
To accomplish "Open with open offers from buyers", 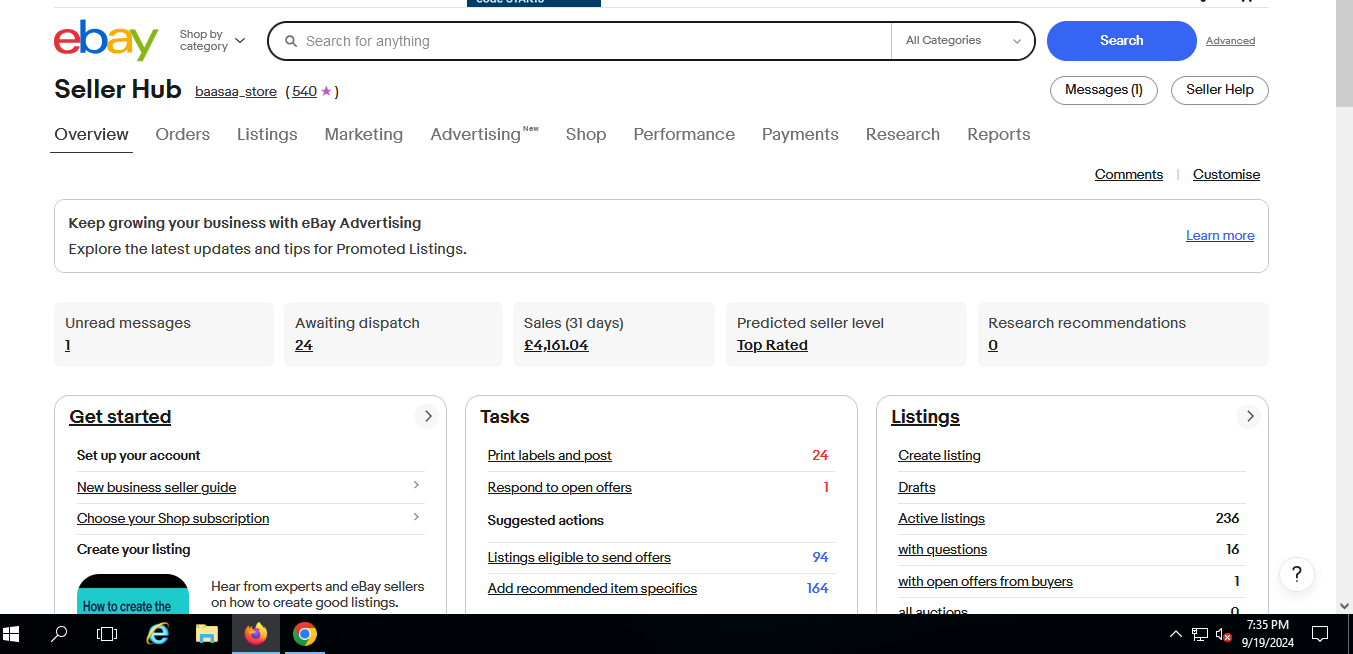I will (x=985, y=582).
